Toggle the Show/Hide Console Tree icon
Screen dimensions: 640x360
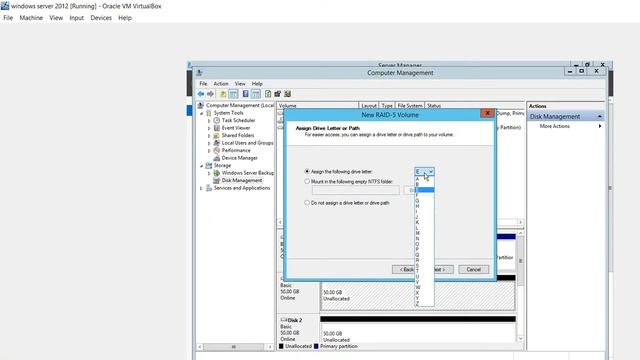[233, 94]
